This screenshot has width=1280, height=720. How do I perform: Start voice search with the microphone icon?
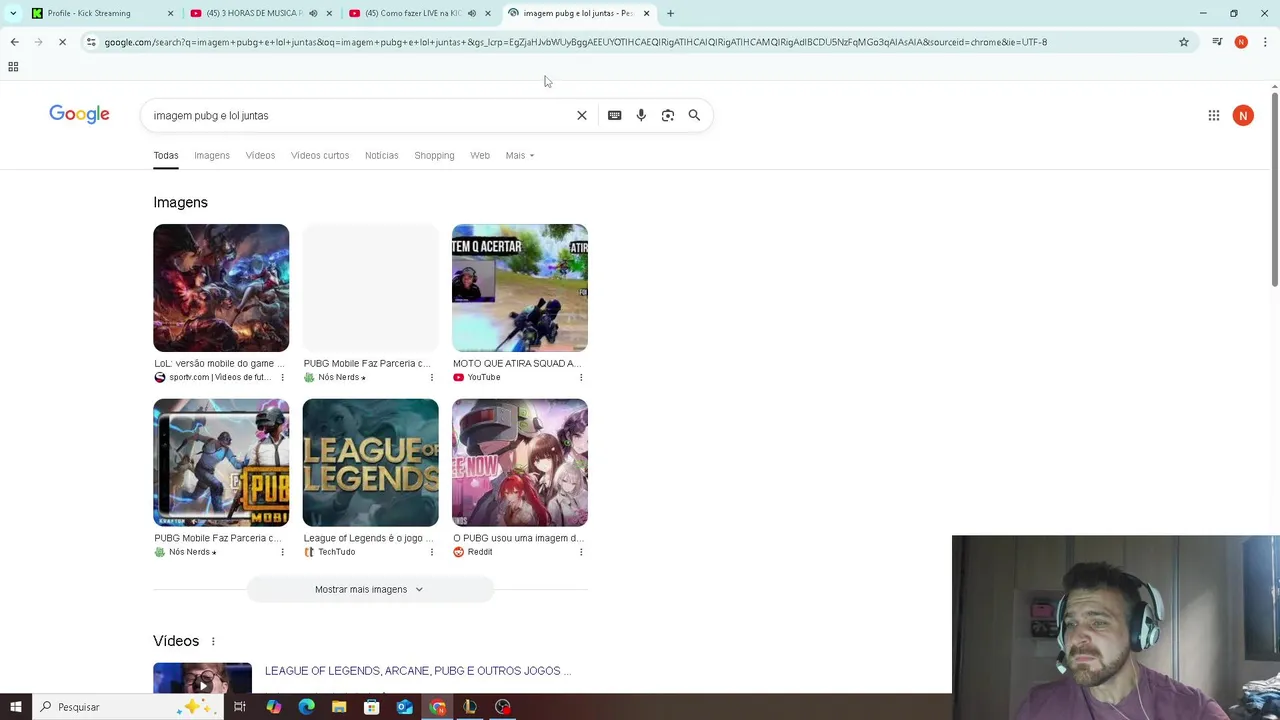tap(641, 115)
